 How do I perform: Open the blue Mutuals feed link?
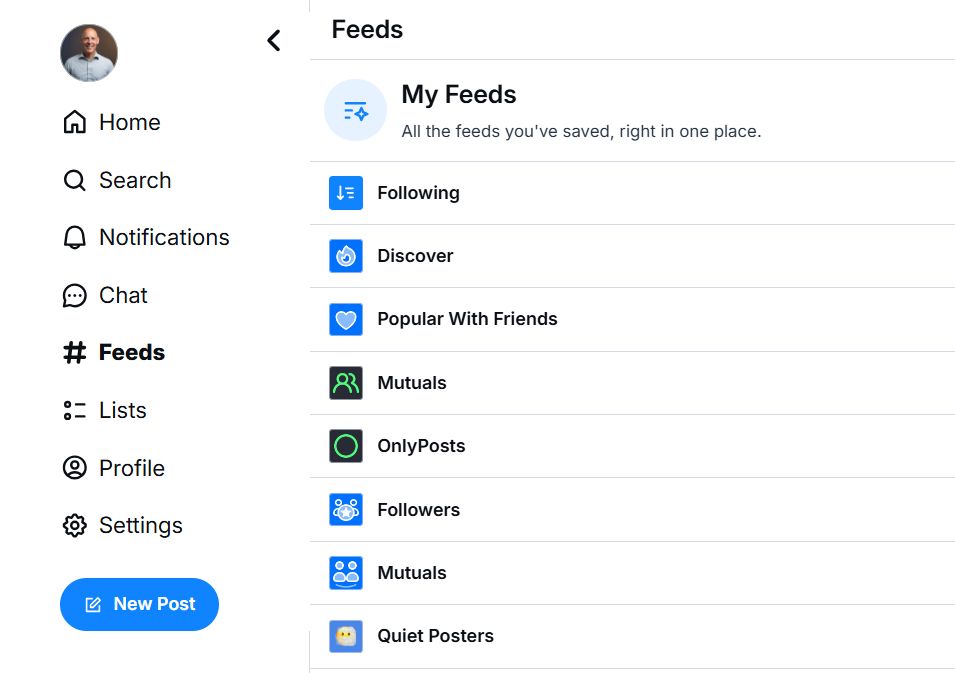point(411,573)
